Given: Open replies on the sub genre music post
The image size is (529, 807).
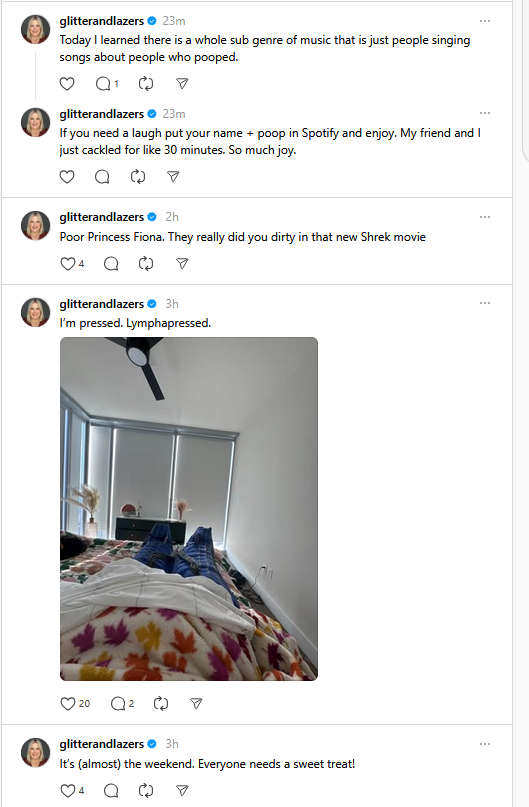Looking at the screenshot, I should [x=107, y=83].
